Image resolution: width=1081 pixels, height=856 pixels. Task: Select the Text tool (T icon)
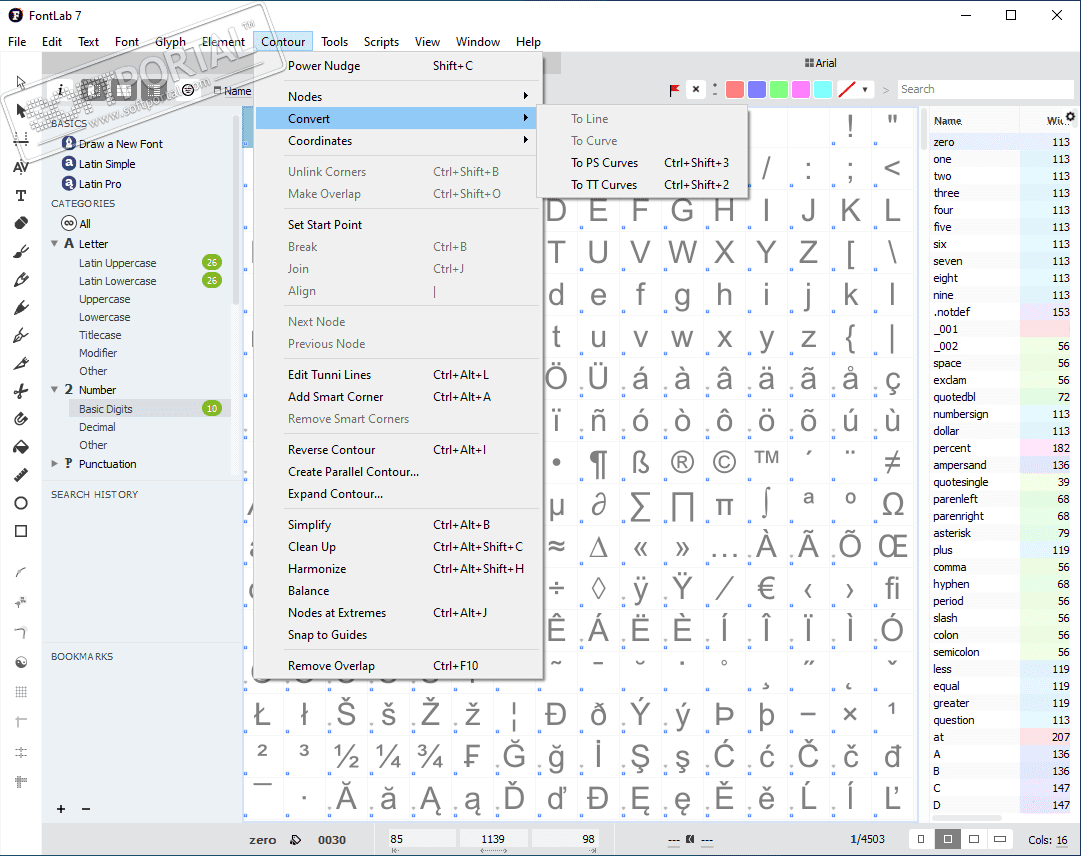[x=21, y=196]
